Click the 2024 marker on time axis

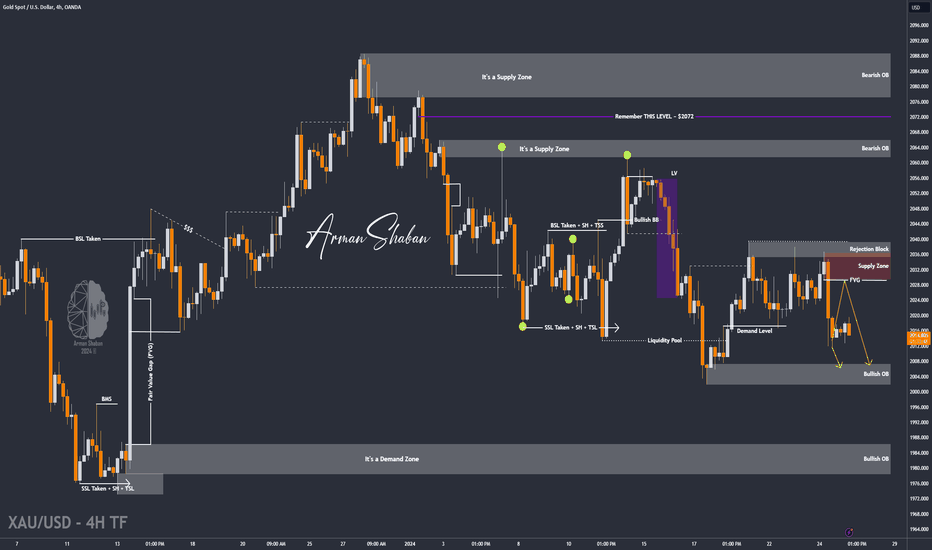(410, 543)
